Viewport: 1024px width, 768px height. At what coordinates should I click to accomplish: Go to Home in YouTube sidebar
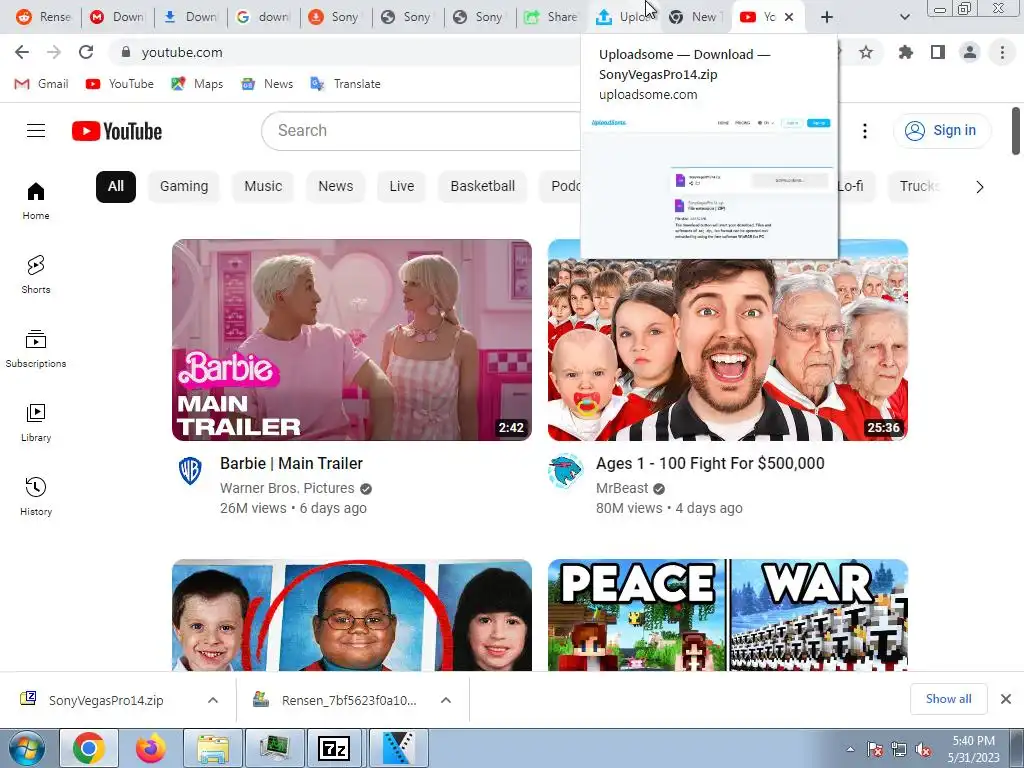pyautogui.click(x=36, y=201)
